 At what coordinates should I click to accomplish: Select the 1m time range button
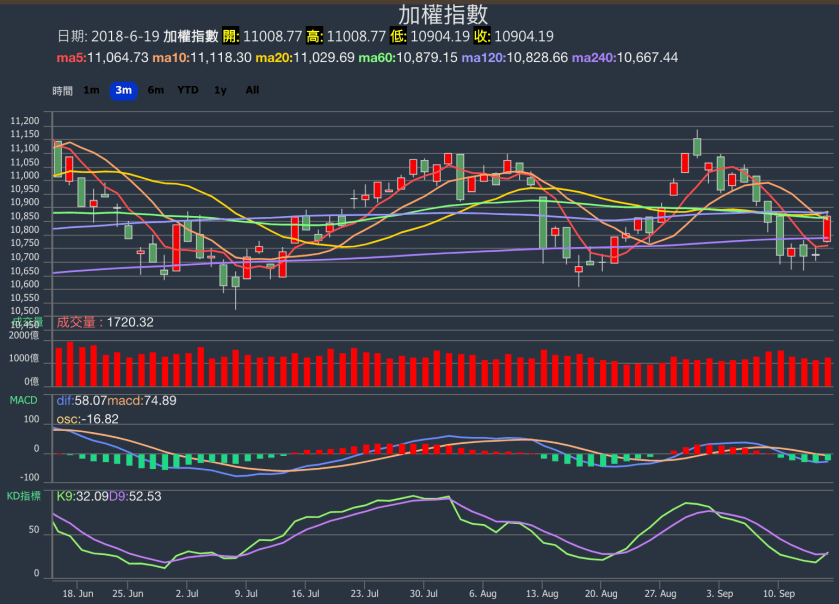coord(91,90)
